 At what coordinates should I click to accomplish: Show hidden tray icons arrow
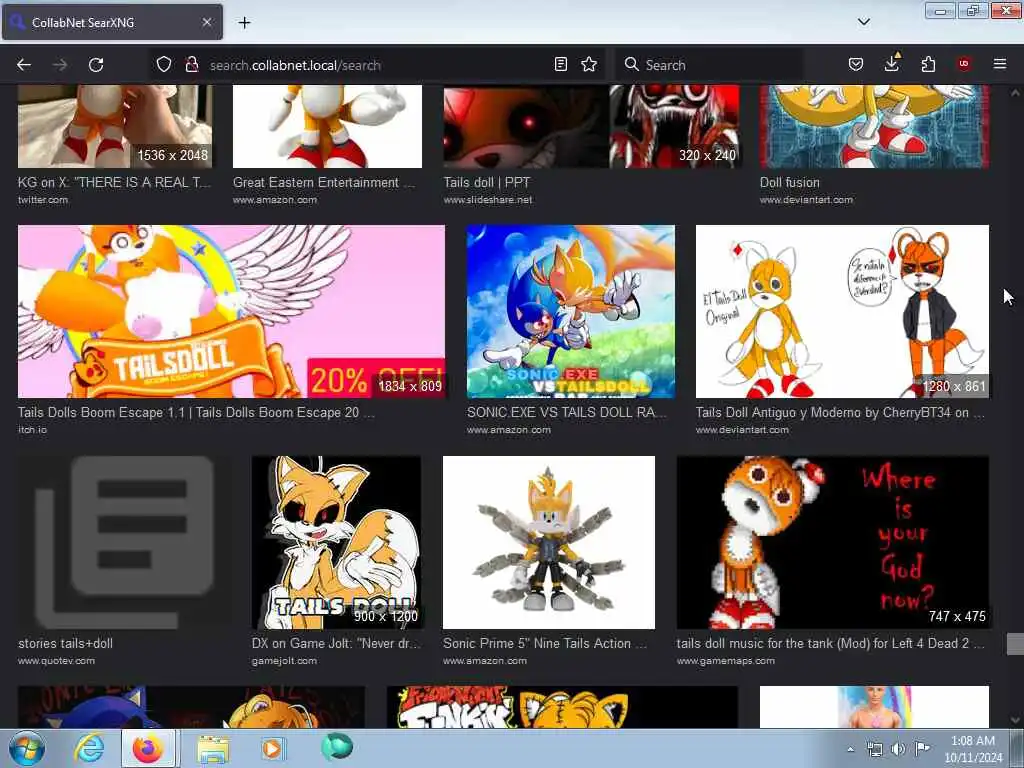coord(850,749)
